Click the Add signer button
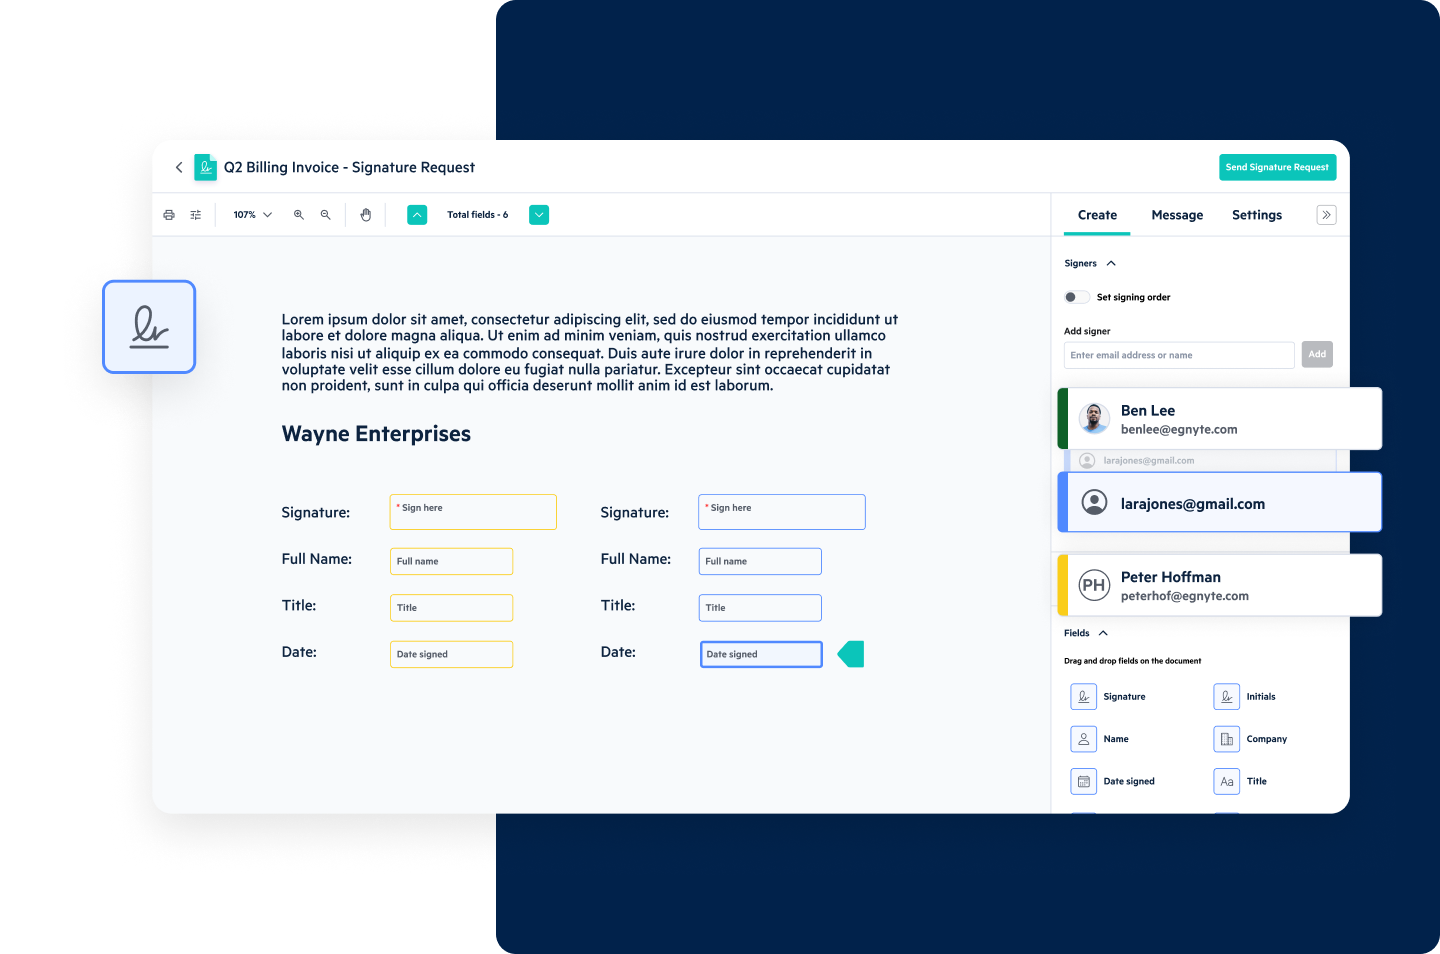 1317,354
